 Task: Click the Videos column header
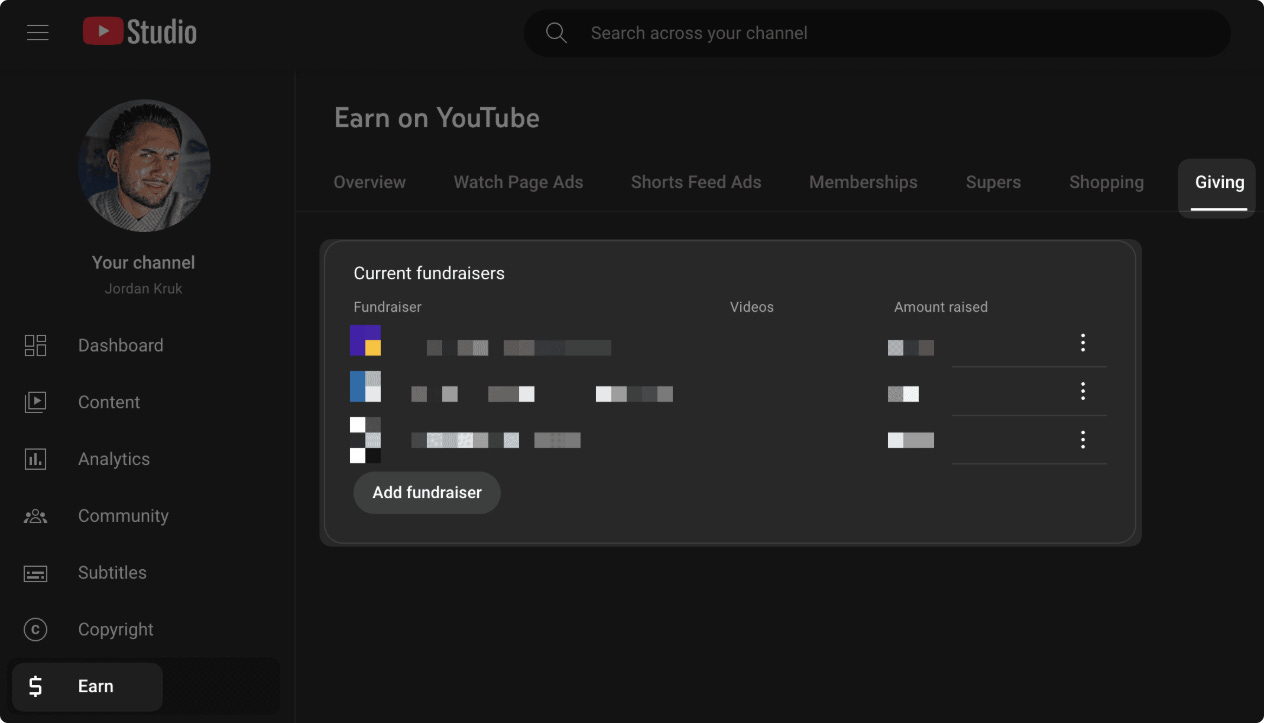(752, 307)
